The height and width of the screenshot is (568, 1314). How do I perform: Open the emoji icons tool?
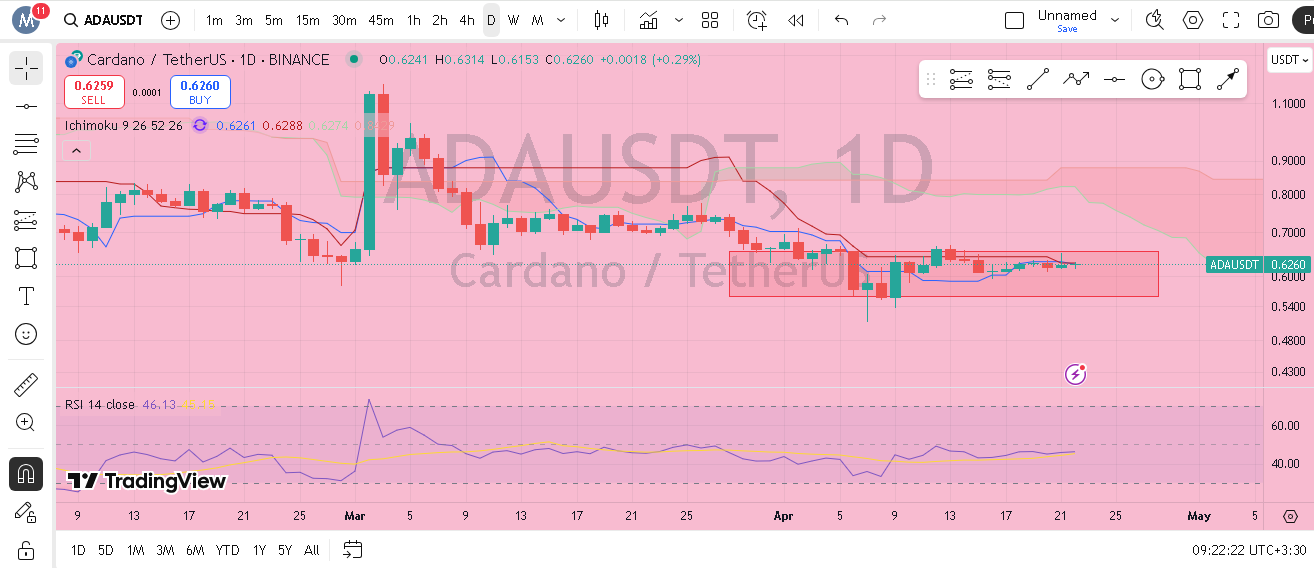(x=26, y=334)
